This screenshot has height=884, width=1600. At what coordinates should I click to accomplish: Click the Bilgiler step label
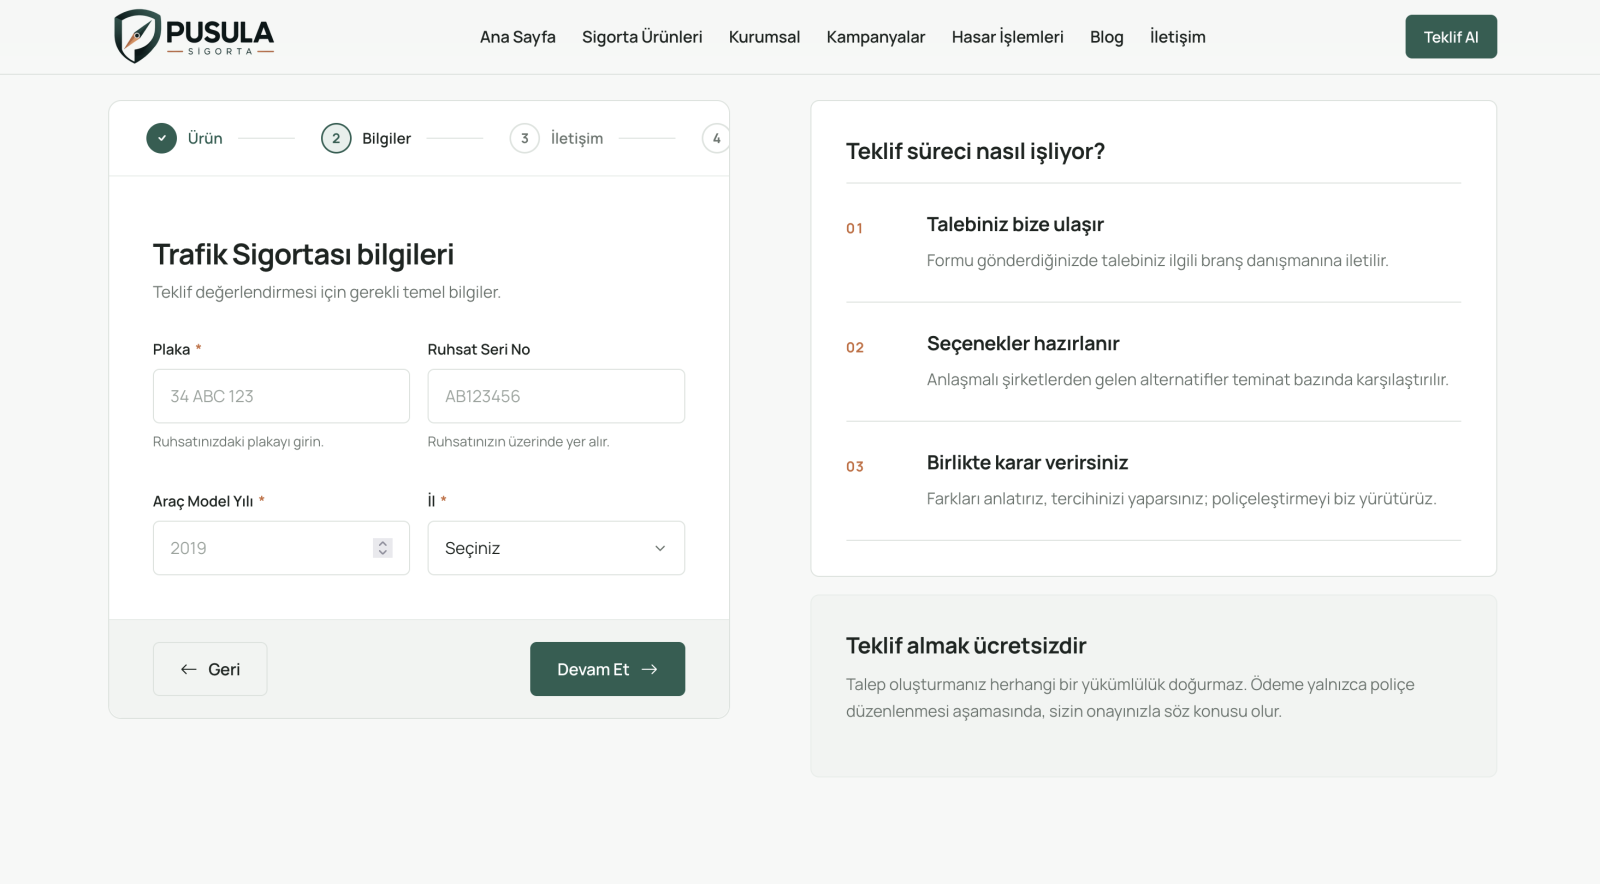386,138
